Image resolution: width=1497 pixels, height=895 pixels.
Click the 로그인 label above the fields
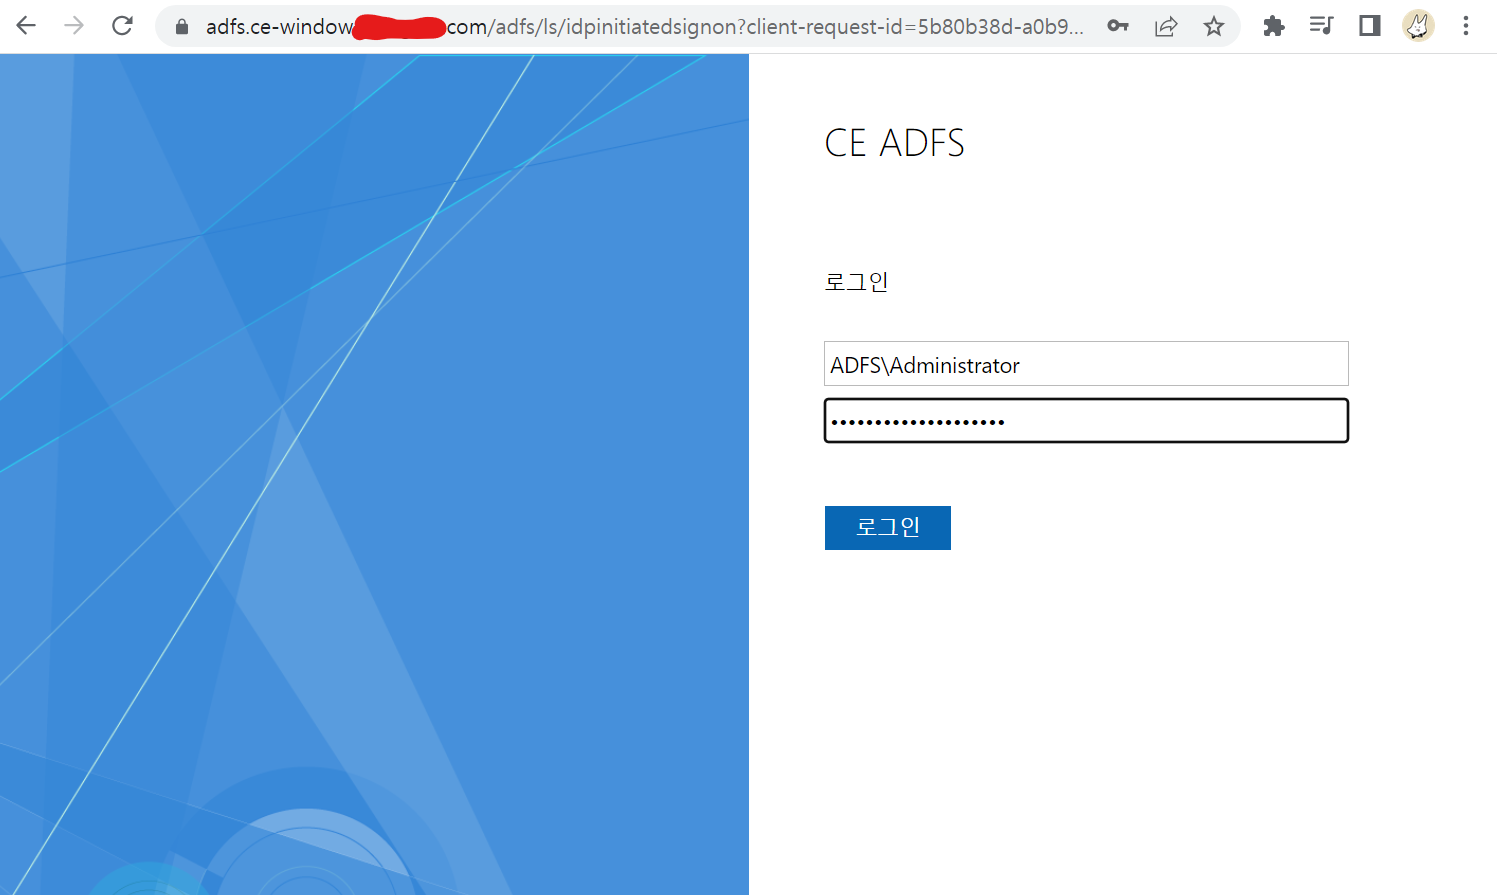tap(856, 282)
